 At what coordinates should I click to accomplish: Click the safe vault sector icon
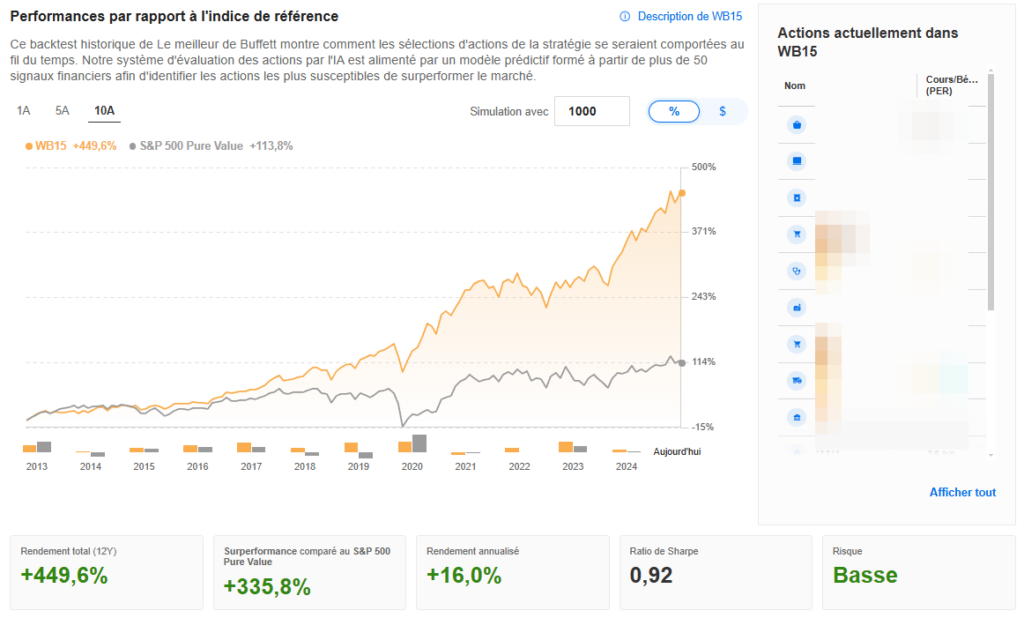797,197
